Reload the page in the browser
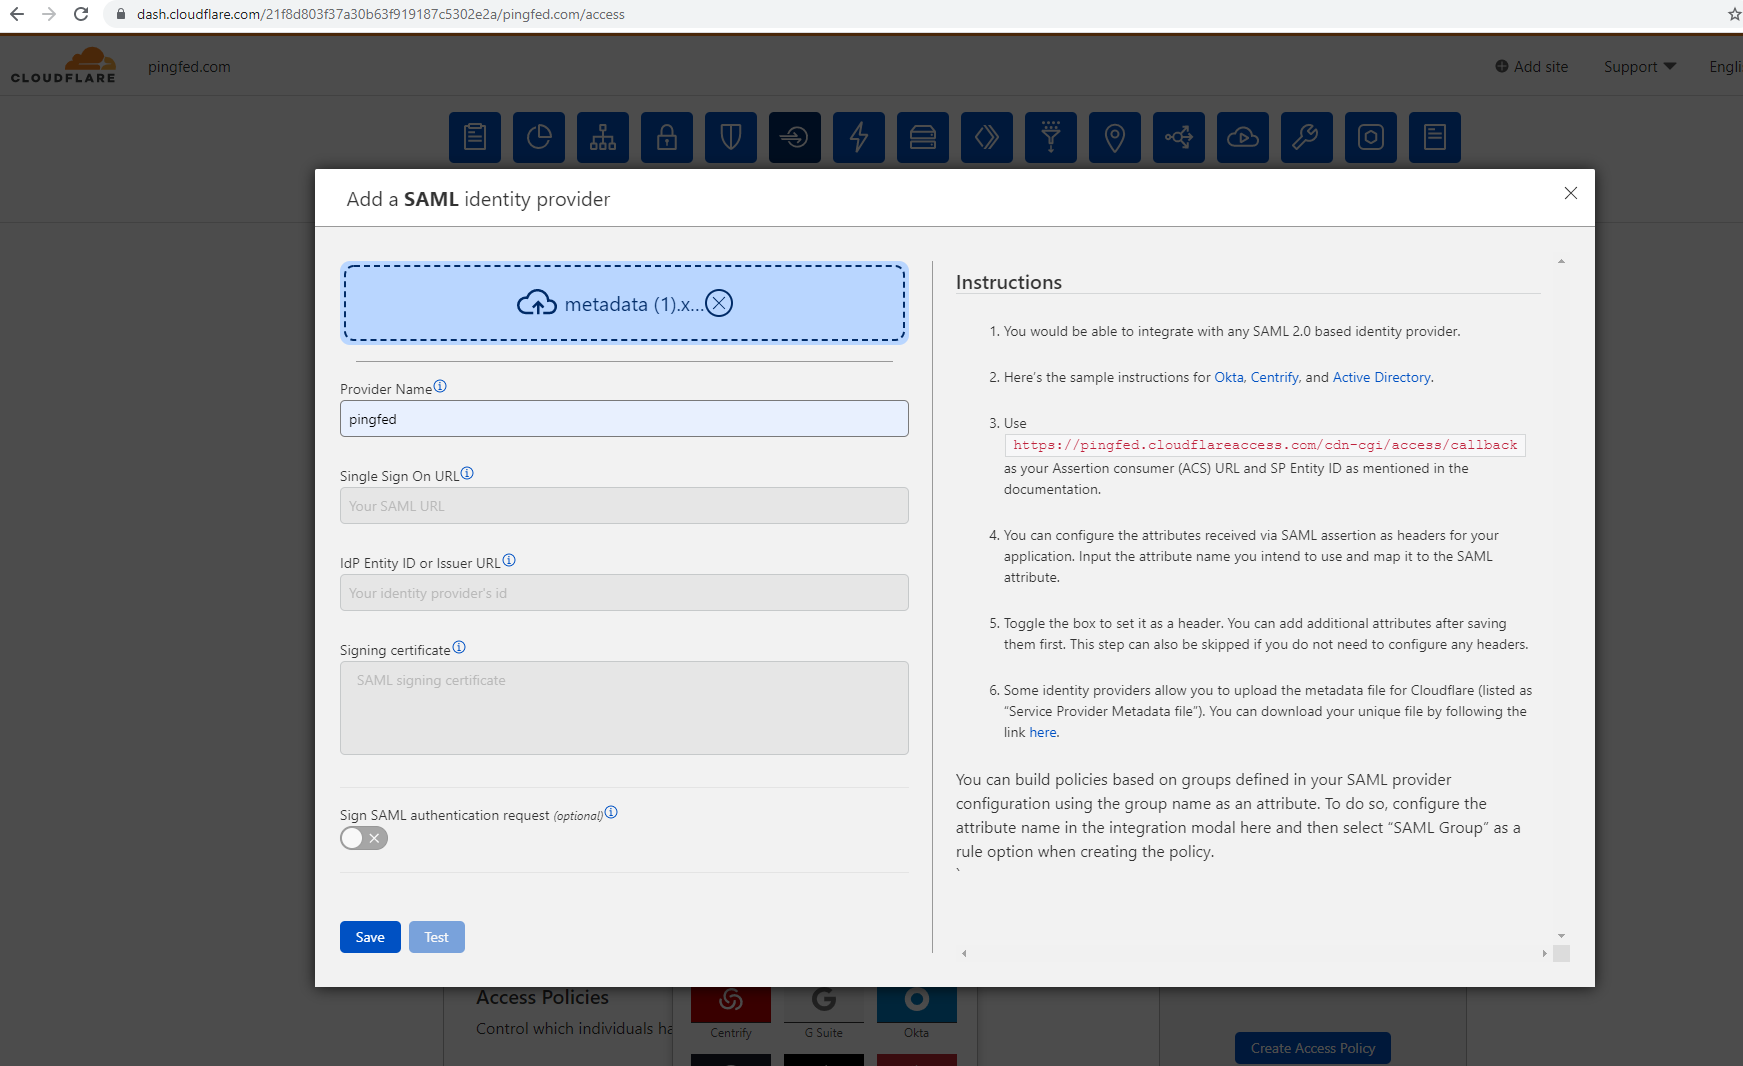This screenshot has height=1066, width=1743. (81, 14)
